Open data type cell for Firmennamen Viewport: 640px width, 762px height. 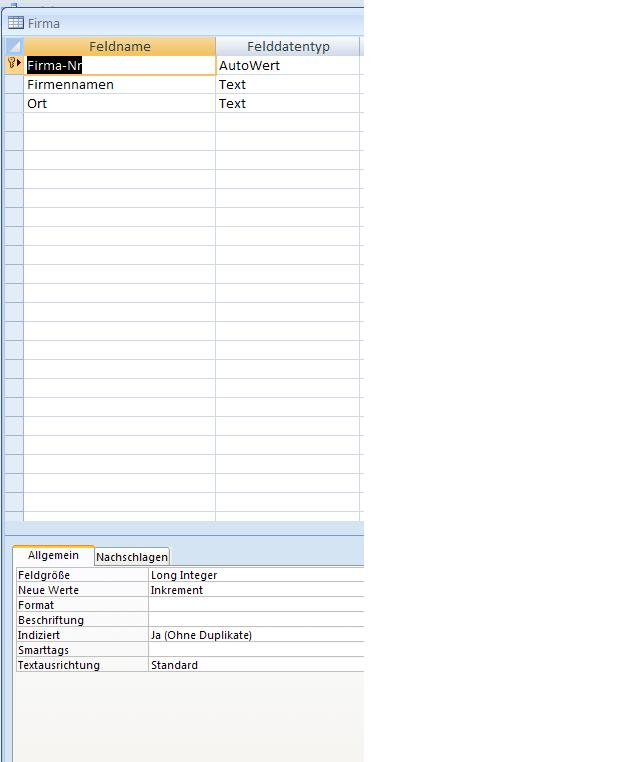click(x=288, y=85)
